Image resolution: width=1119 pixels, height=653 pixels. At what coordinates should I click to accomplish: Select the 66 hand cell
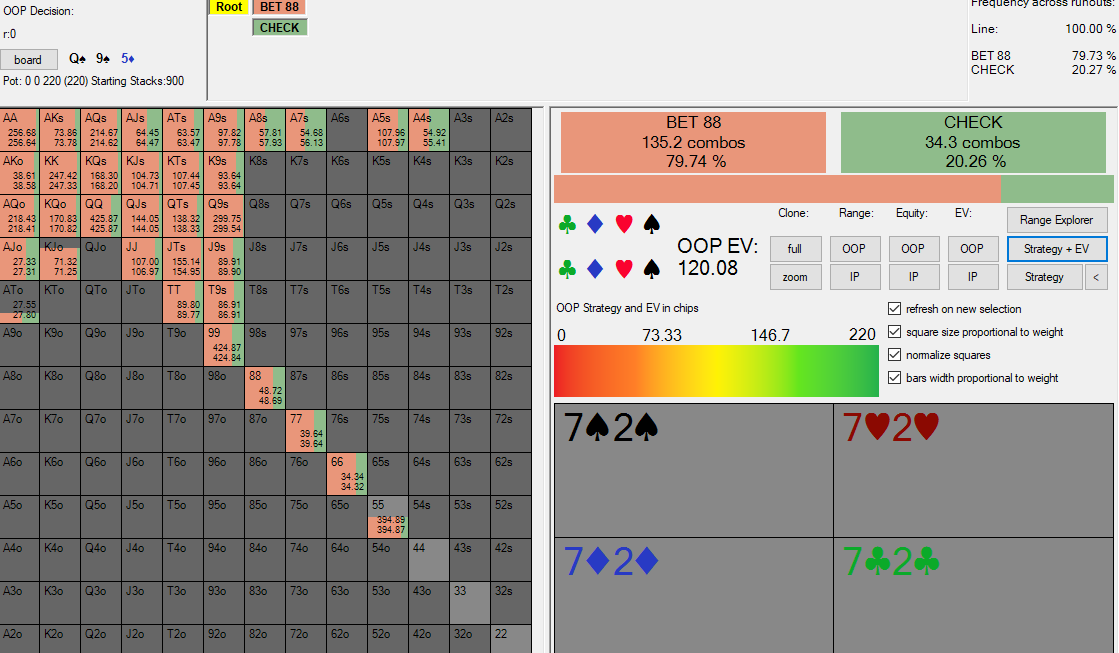coord(347,473)
